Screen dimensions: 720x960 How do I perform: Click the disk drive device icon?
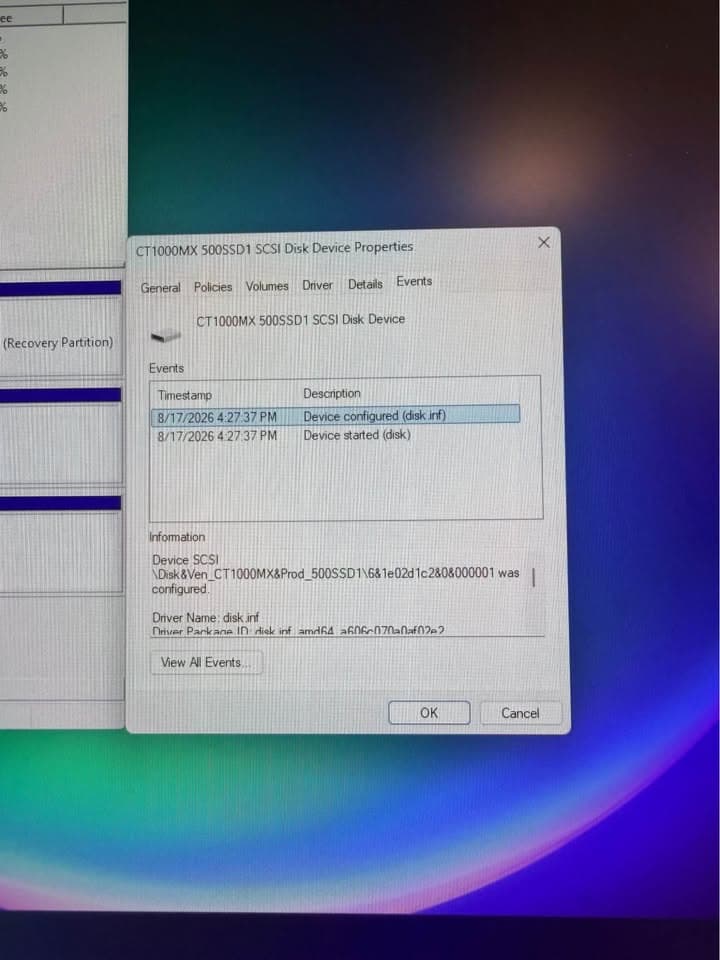click(x=166, y=335)
